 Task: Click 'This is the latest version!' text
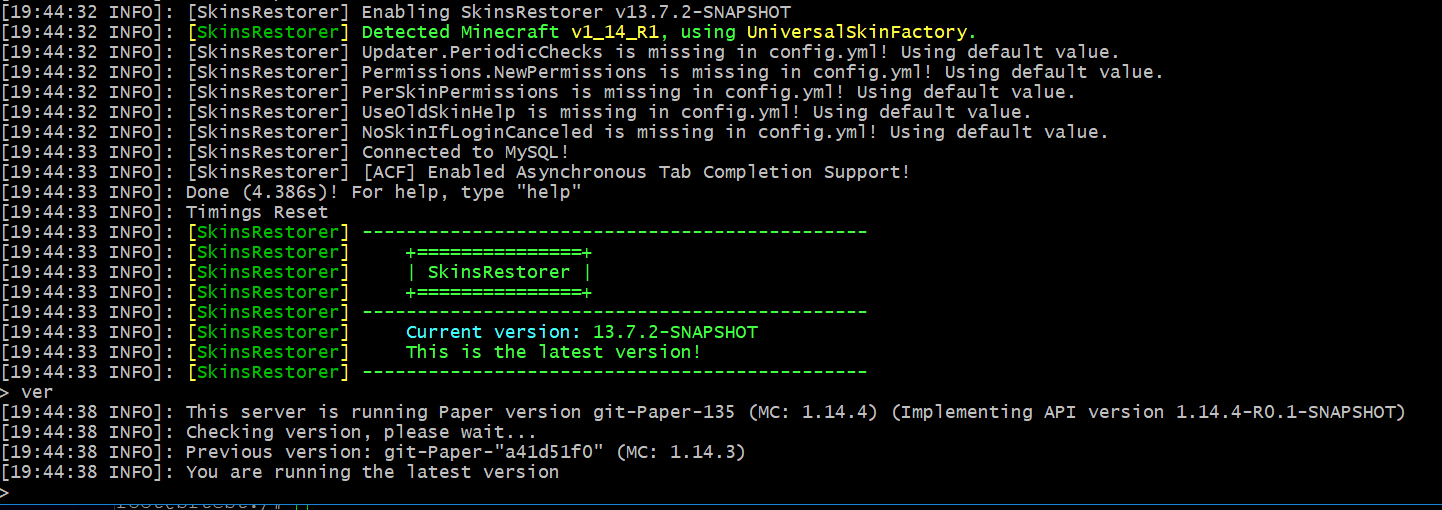click(x=554, y=352)
